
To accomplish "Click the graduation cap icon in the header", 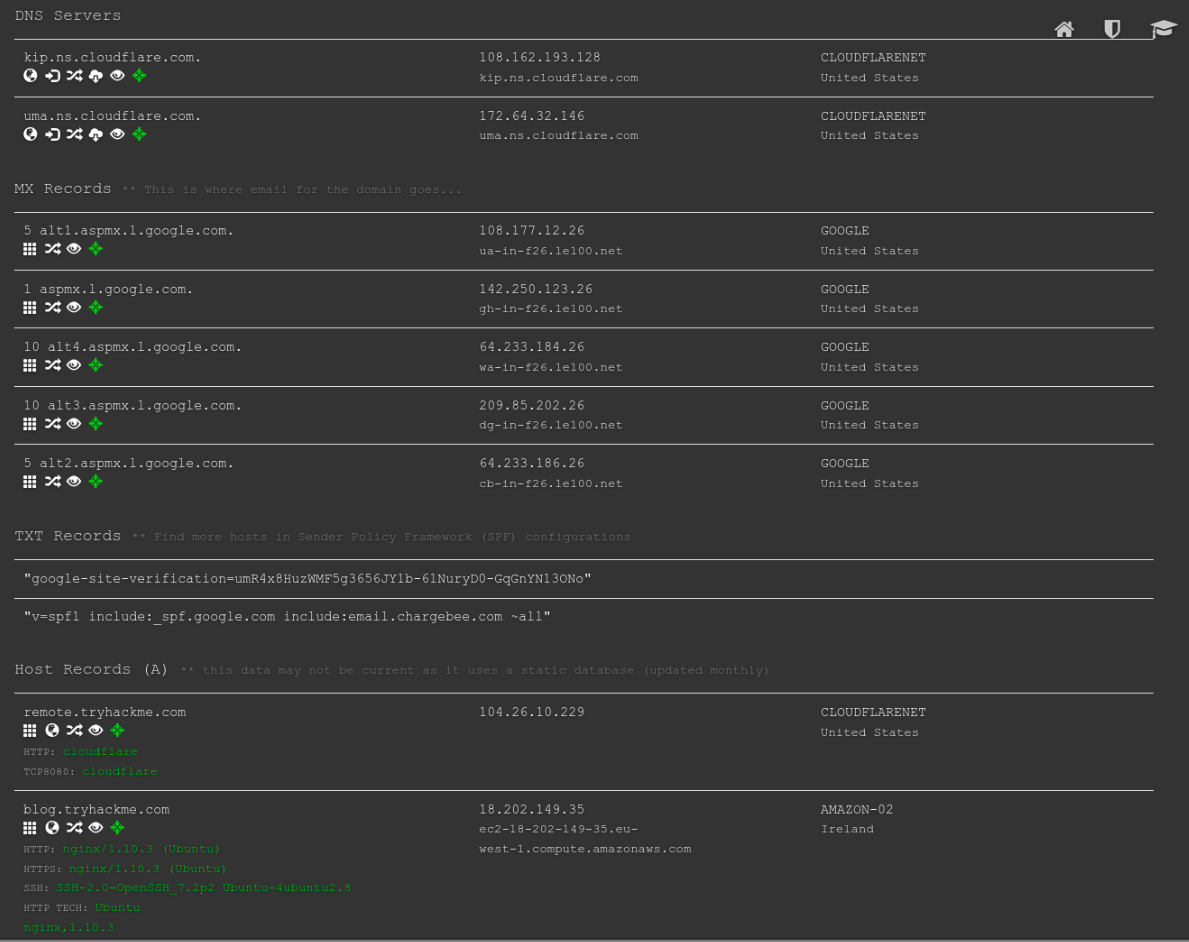I will [x=1163, y=29].
